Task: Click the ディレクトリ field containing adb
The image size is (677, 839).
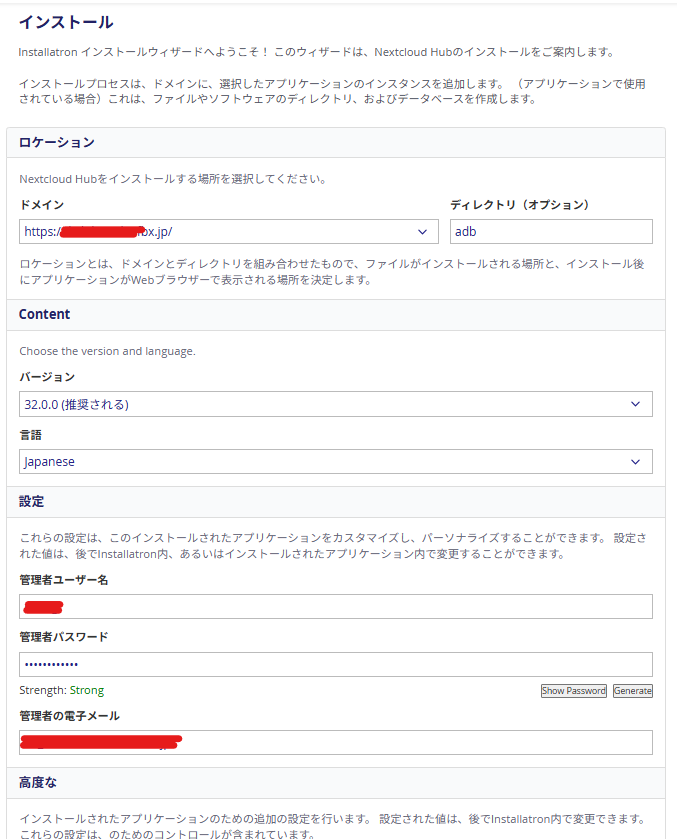Action: point(551,232)
